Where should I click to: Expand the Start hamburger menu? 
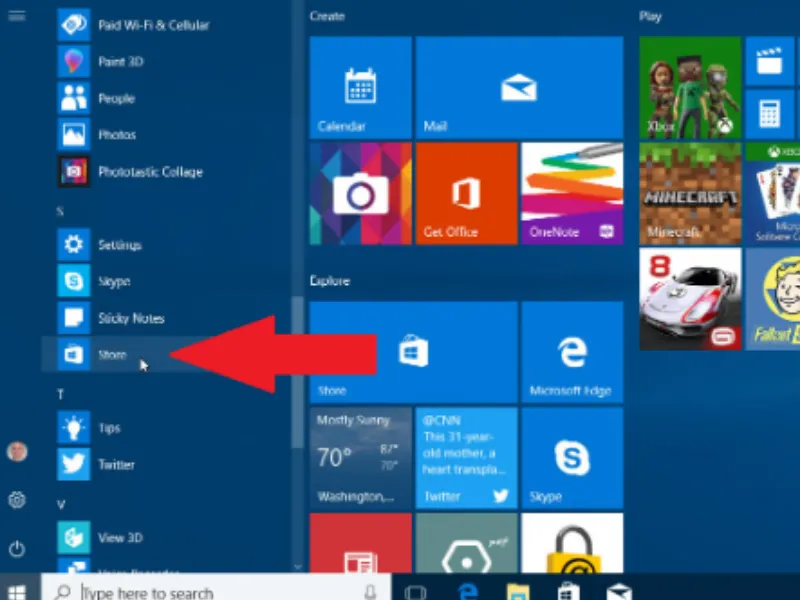tap(17, 16)
